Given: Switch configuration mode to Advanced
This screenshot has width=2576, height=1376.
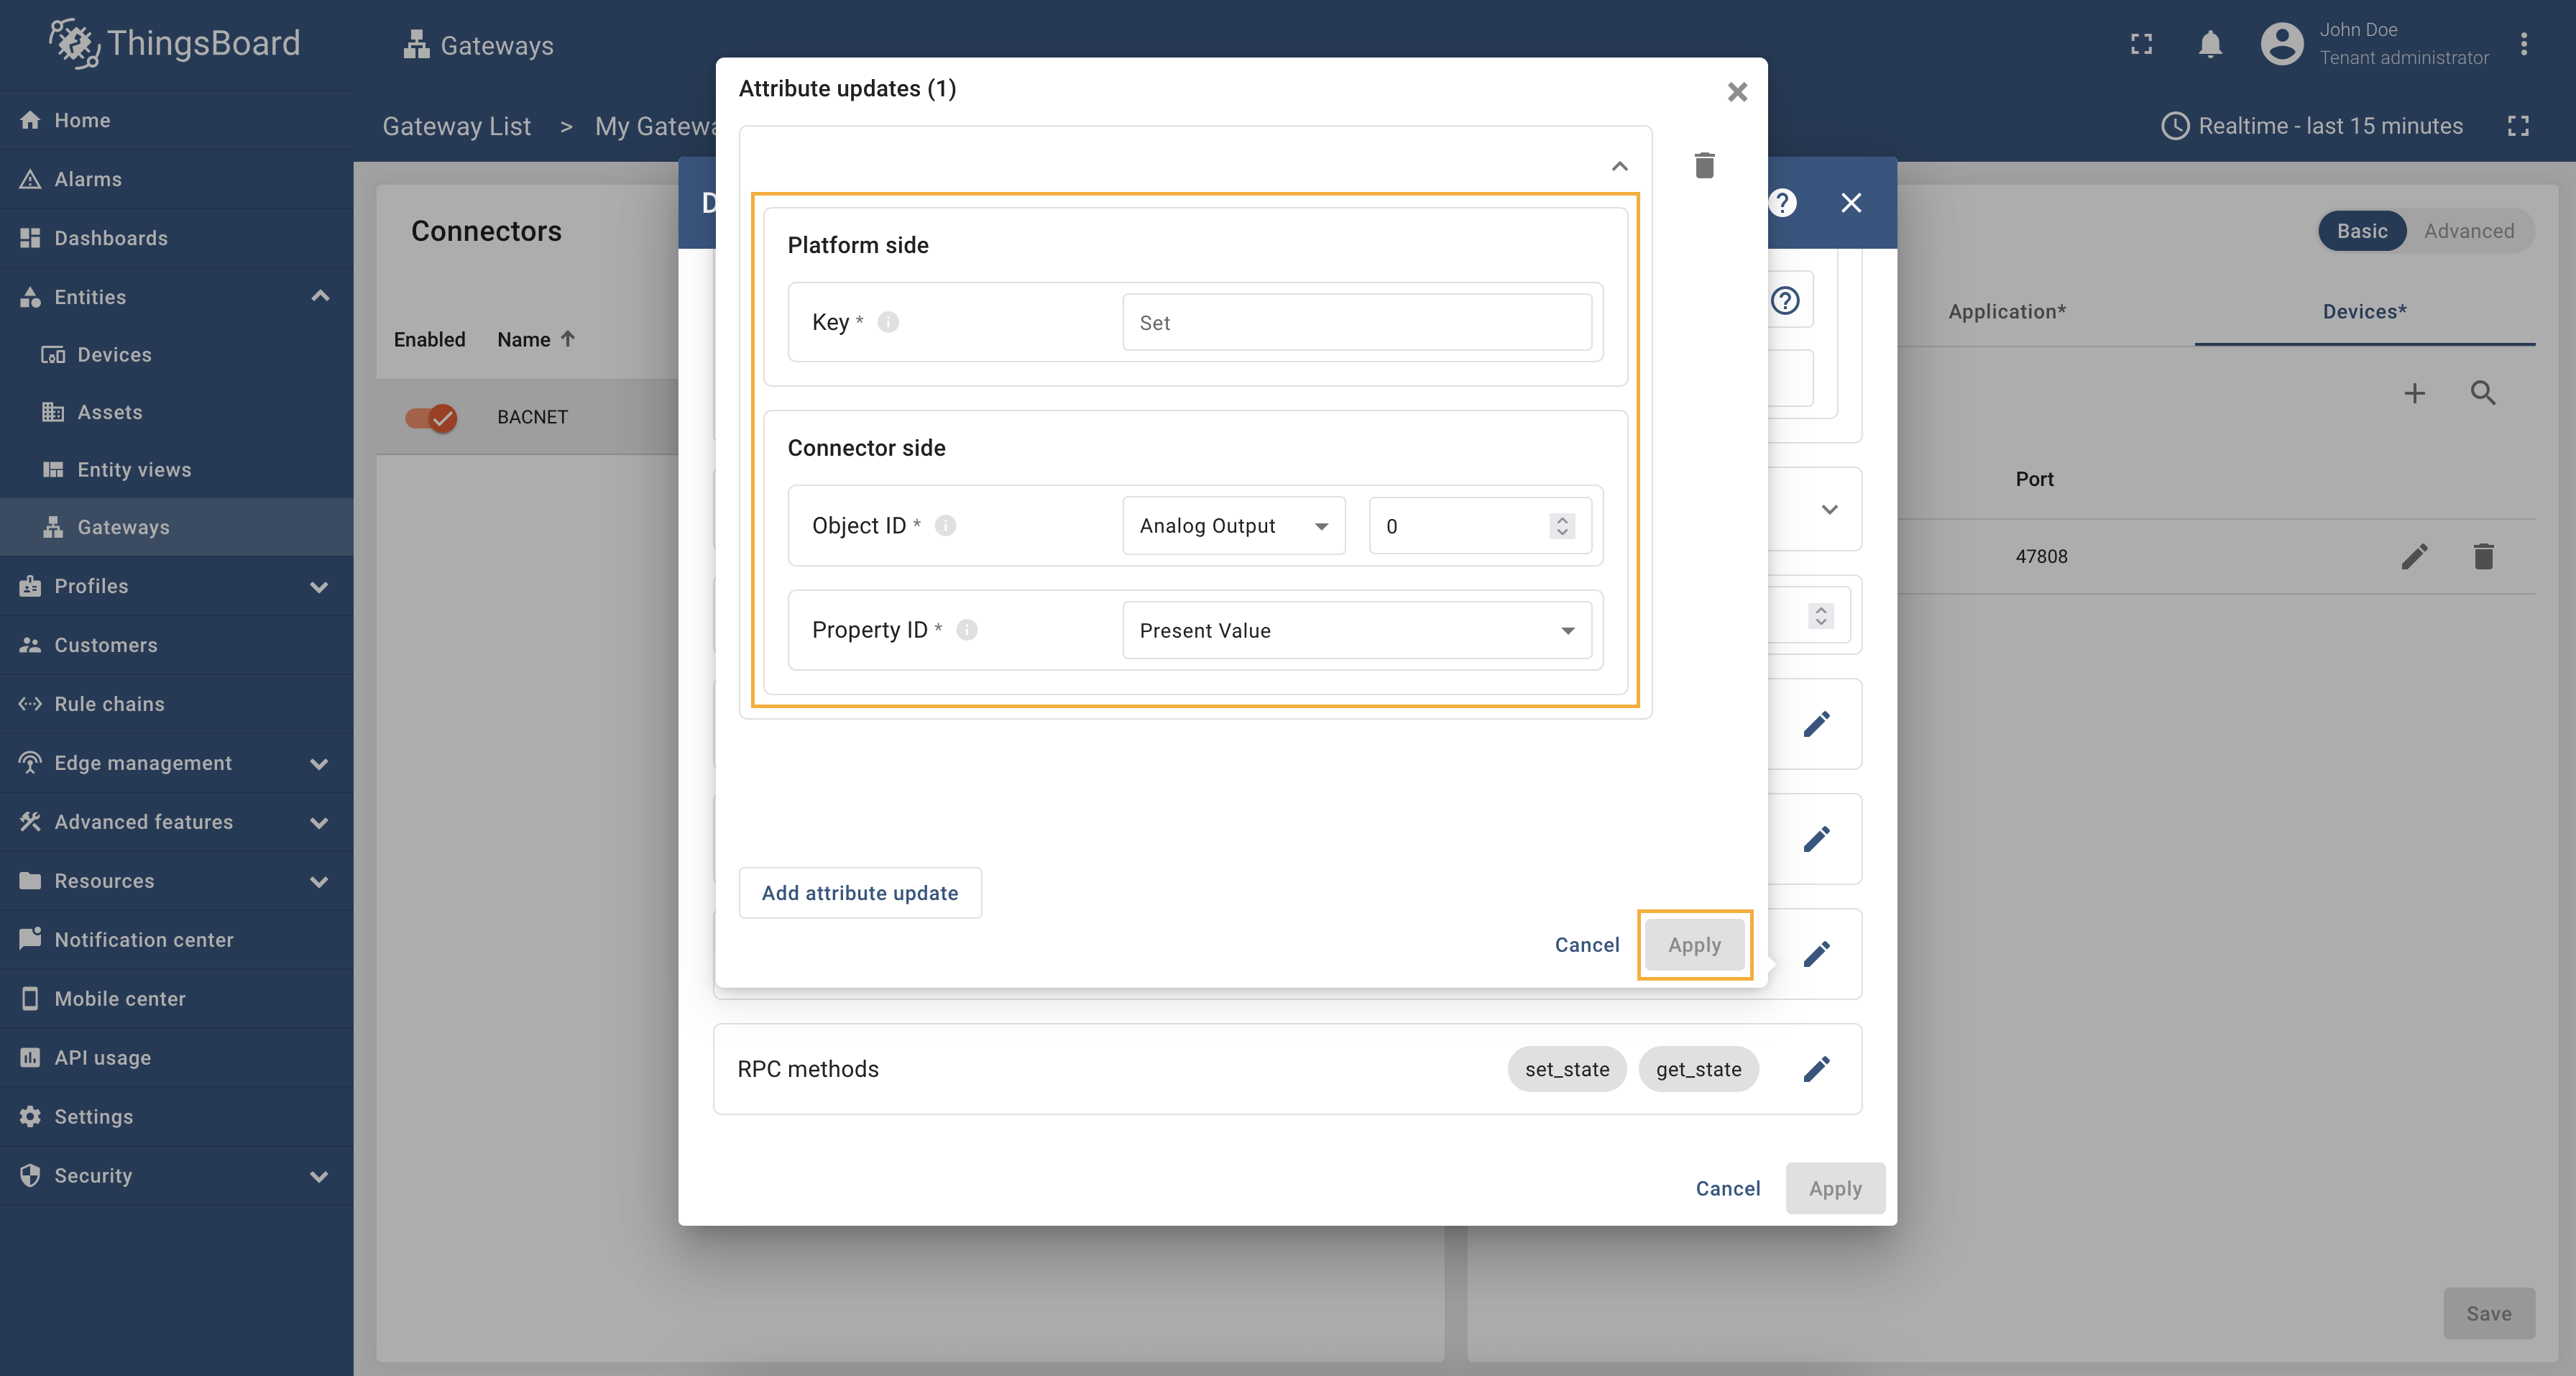Looking at the screenshot, I should 2468,231.
